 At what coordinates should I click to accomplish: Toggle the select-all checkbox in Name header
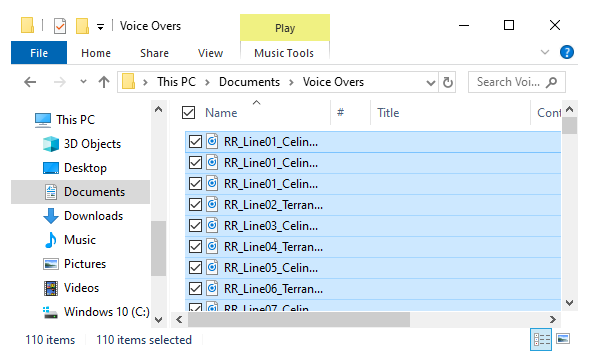(x=188, y=112)
